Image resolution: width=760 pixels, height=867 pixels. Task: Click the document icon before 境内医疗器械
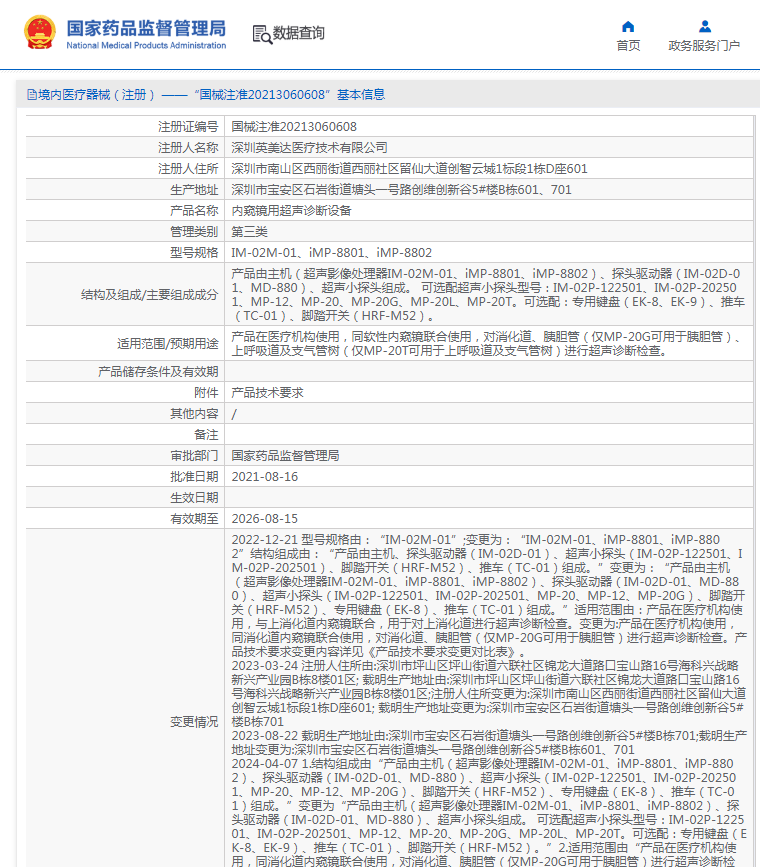32,95
